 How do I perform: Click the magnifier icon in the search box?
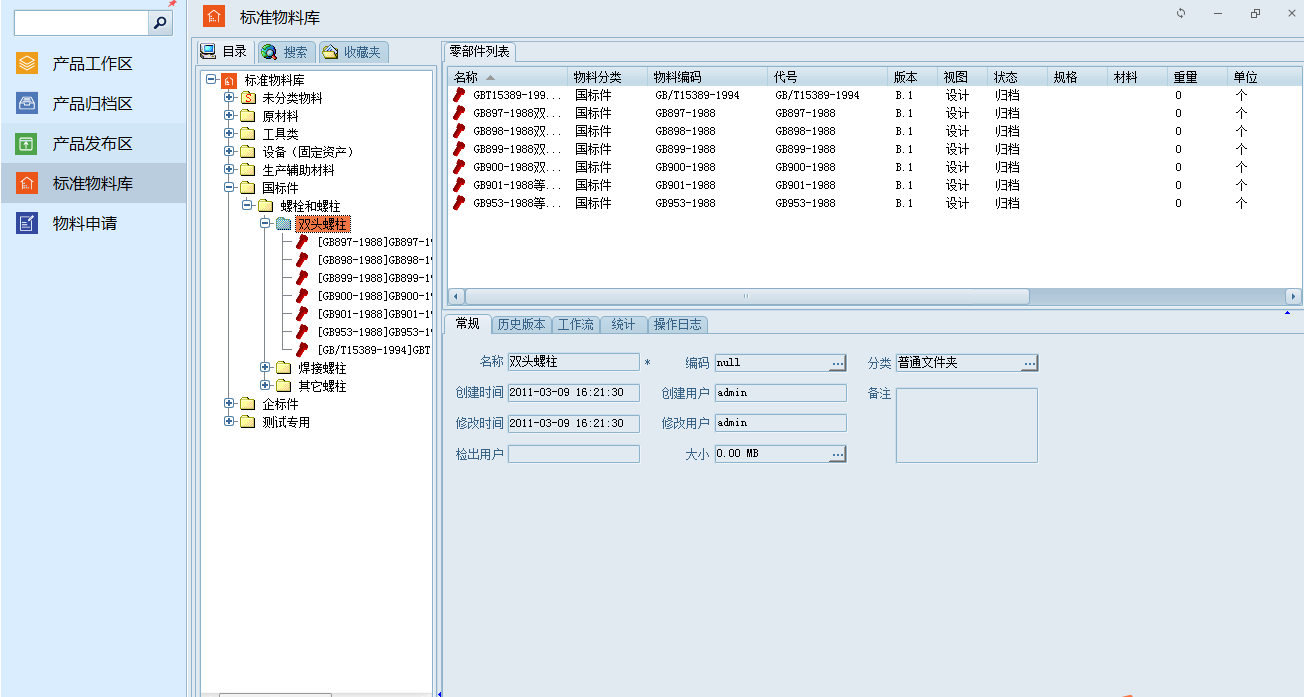160,21
